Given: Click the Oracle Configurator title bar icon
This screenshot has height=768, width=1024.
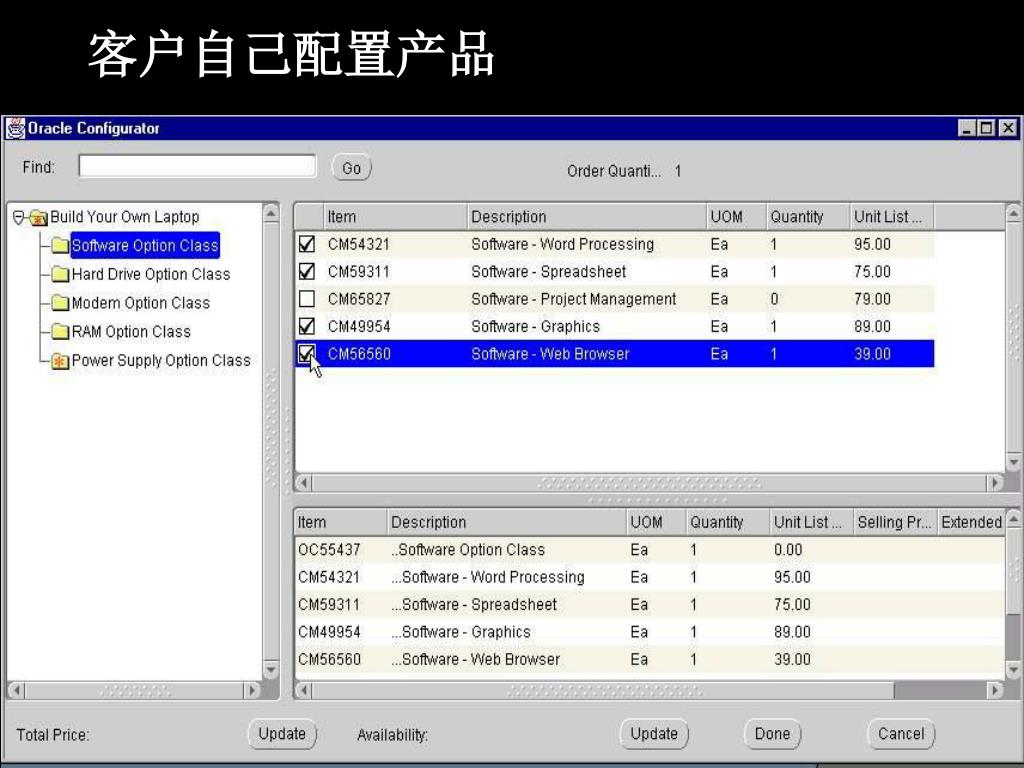Looking at the screenshot, I should point(15,128).
